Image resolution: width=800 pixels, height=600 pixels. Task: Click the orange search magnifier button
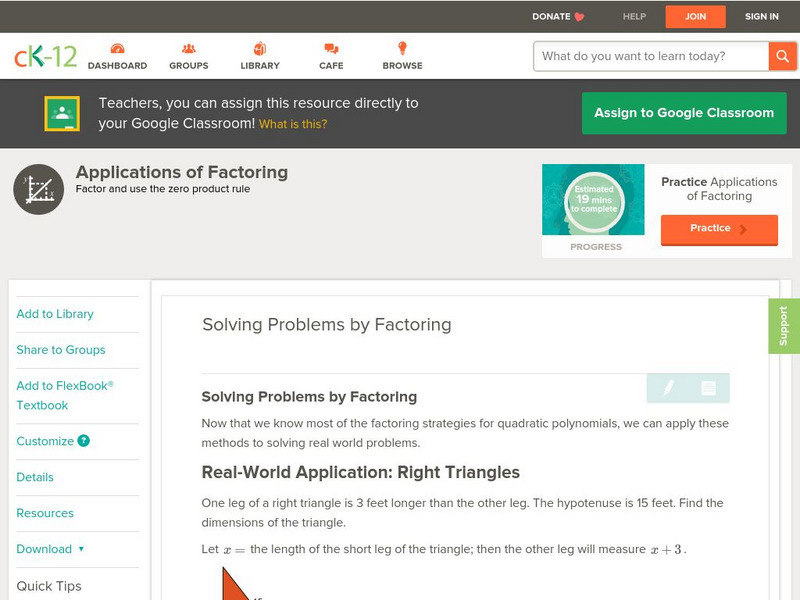782,56
